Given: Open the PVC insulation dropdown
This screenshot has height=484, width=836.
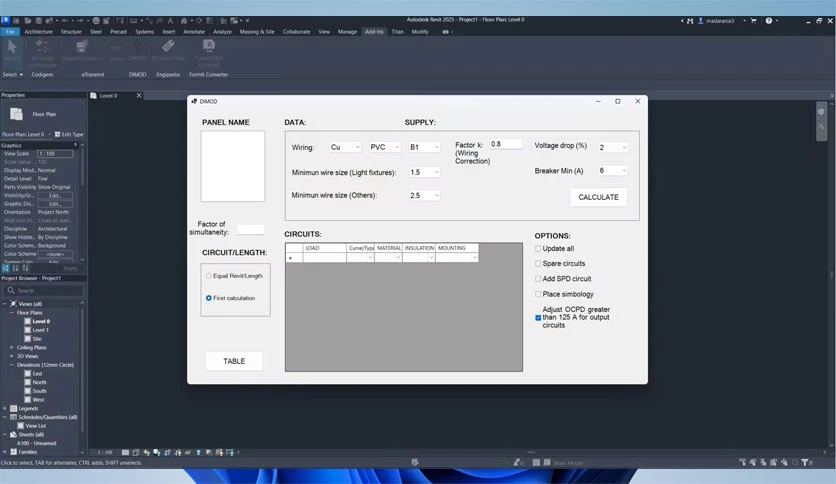Looking at the screenshot, I should point(384,147).
